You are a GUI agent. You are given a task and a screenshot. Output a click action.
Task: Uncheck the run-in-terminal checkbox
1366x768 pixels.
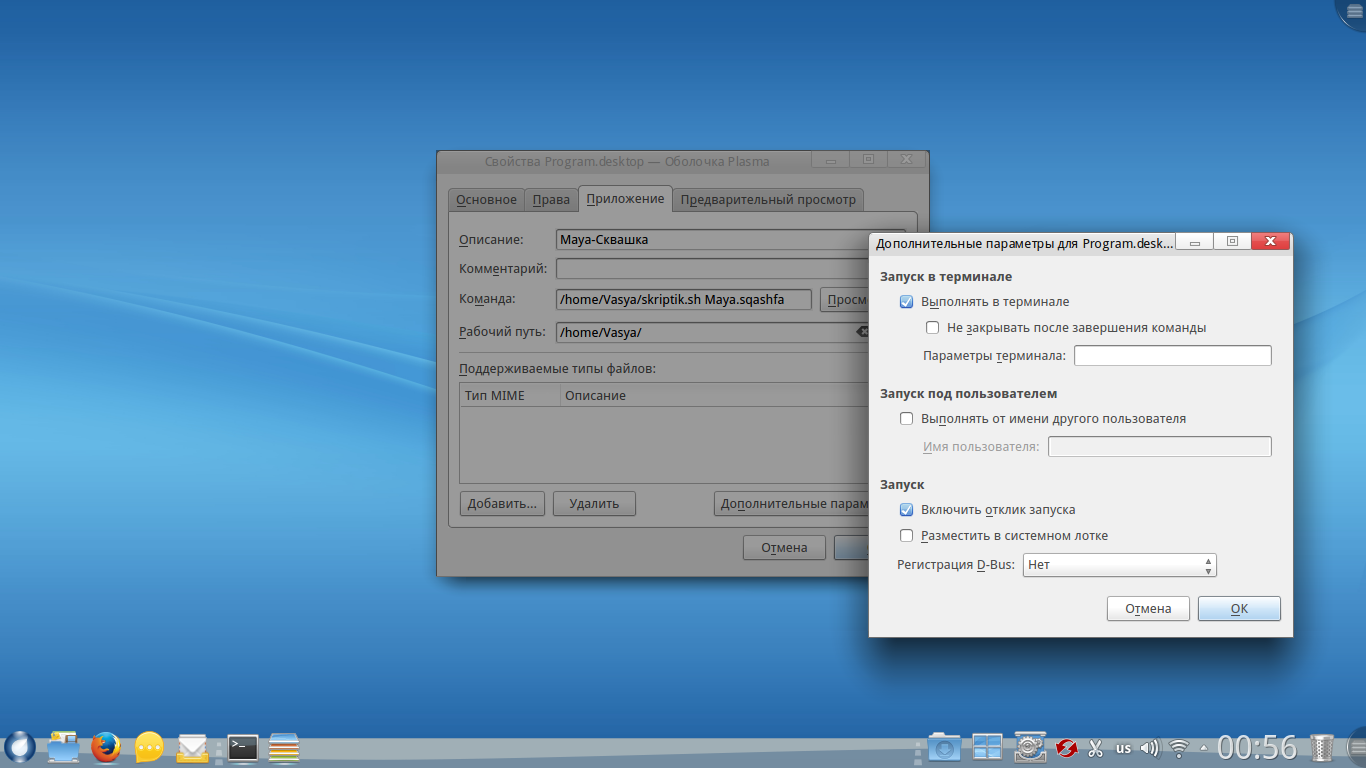pos(907,301)
